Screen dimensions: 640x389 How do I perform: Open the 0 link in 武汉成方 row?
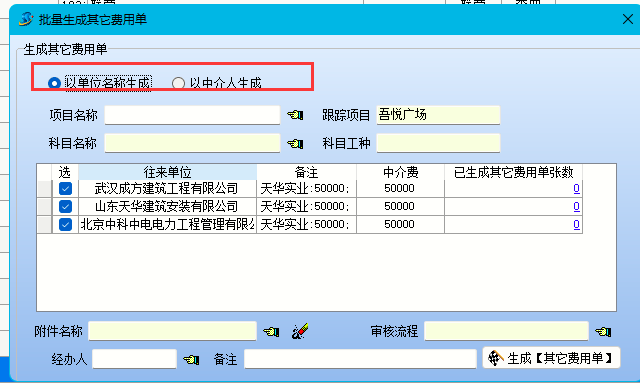pos(576,189)
